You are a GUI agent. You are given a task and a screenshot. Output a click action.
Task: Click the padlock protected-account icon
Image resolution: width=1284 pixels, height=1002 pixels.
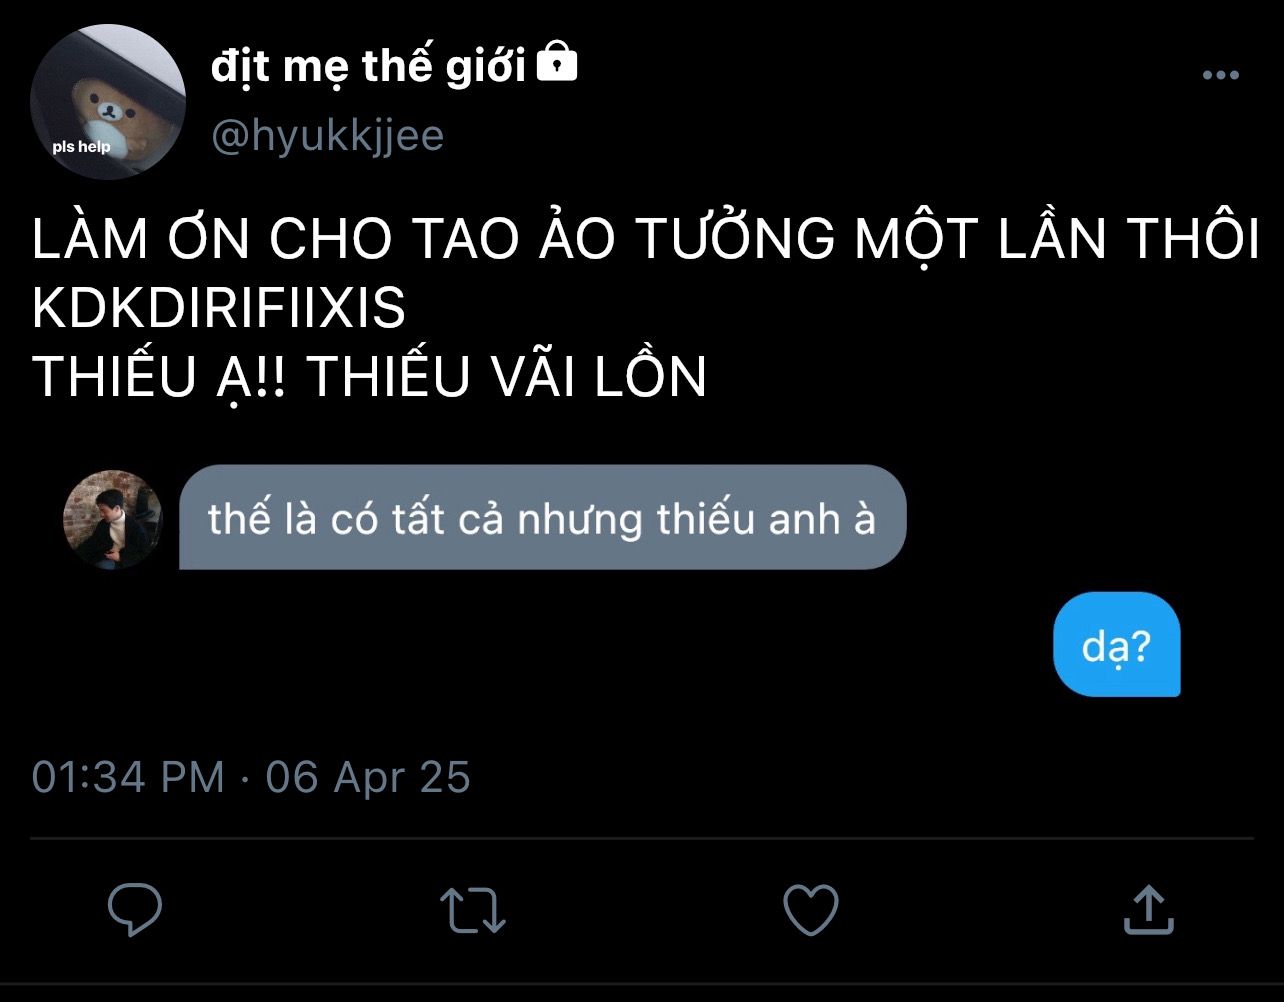(x=557, y=63)
